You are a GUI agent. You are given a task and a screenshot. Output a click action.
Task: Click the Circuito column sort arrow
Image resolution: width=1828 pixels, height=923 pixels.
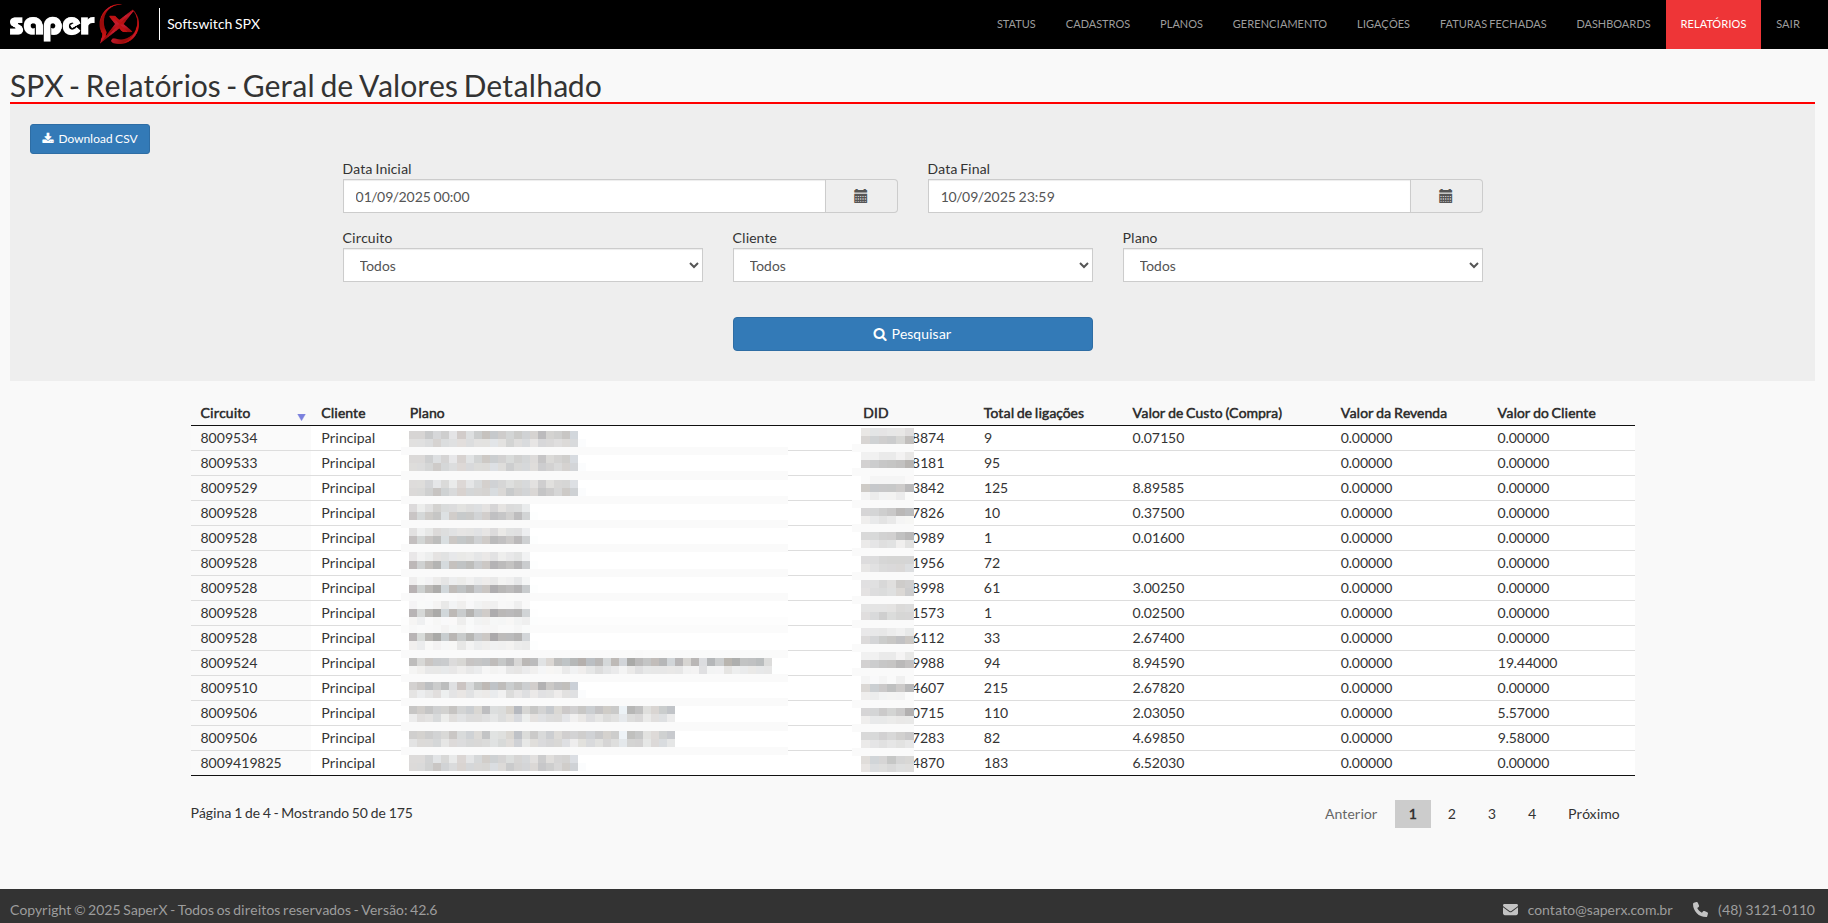(x=301, y=416)
